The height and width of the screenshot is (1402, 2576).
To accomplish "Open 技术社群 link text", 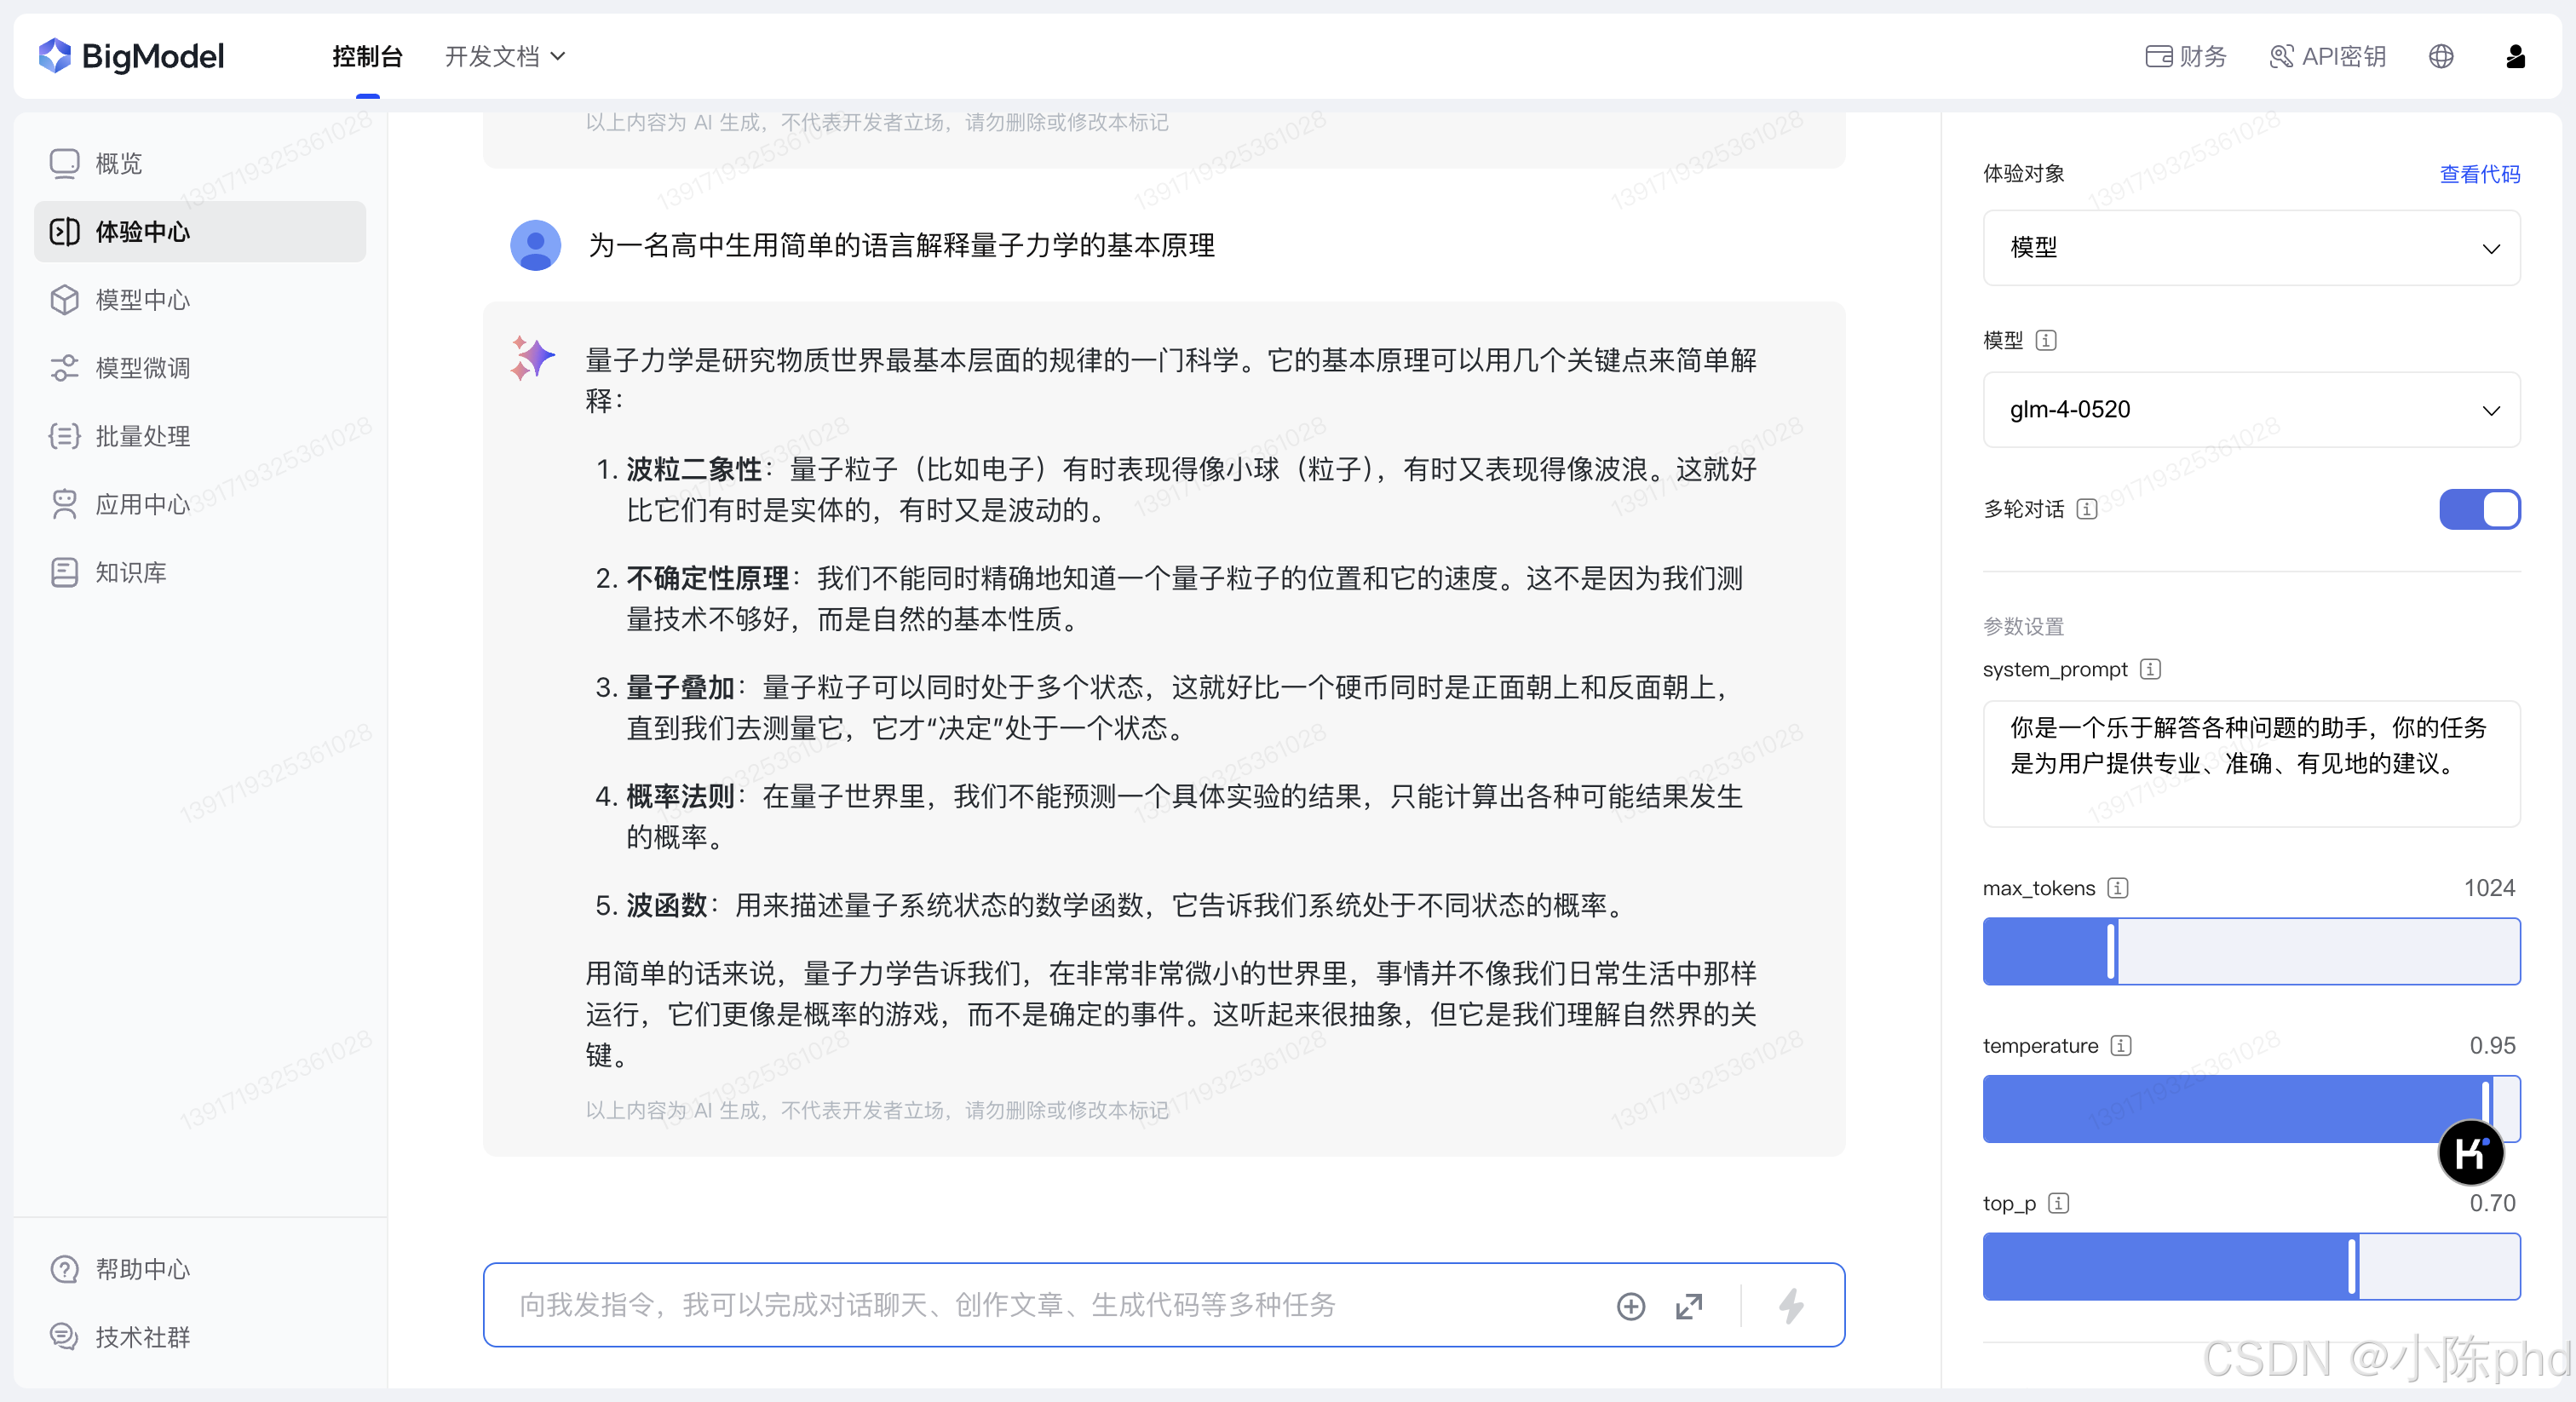I will [143, 1337].
